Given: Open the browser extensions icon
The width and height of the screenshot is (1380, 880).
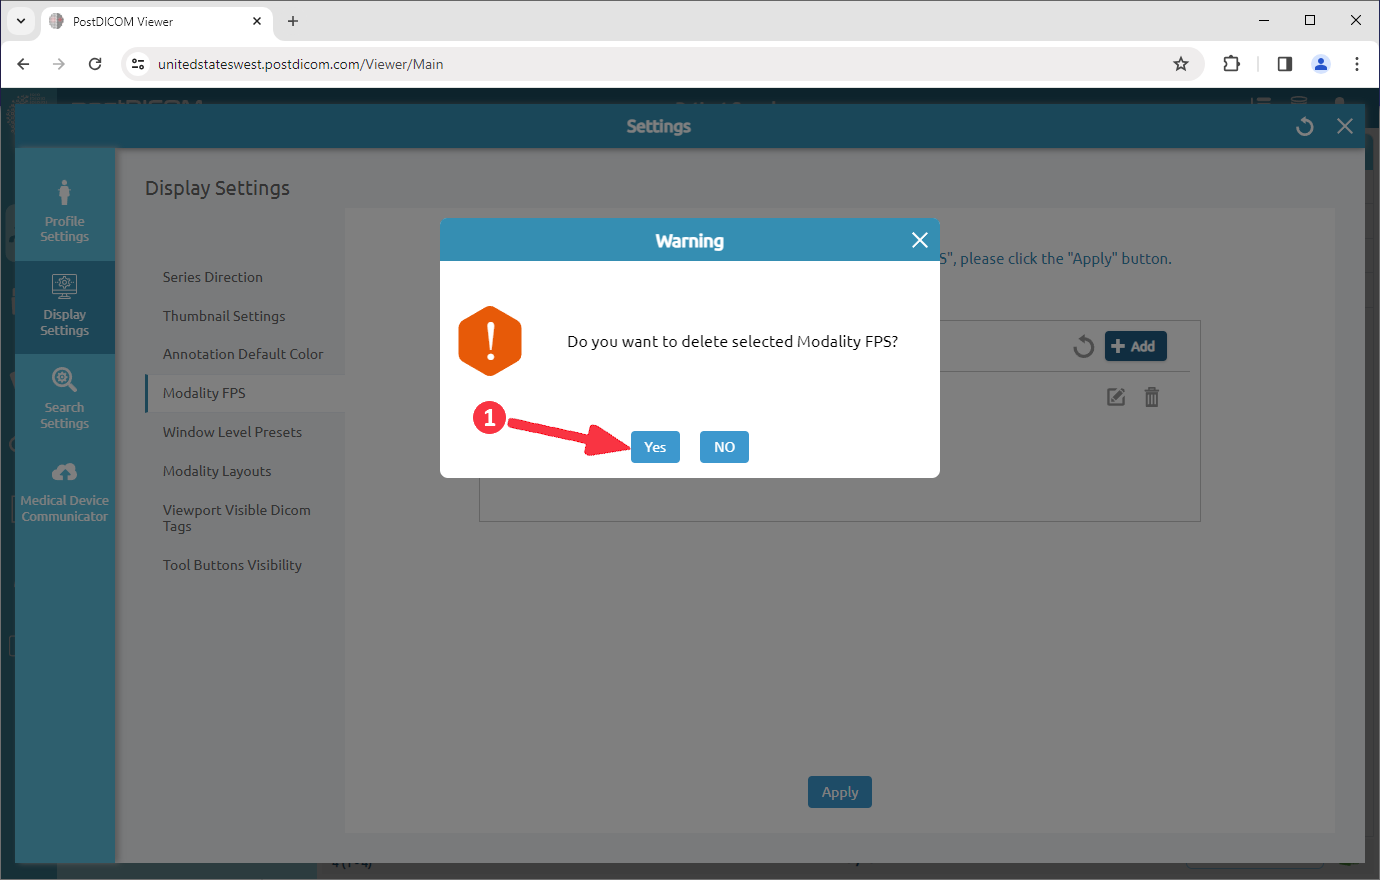Looking at the screenshot, I should coord(1231,63).
